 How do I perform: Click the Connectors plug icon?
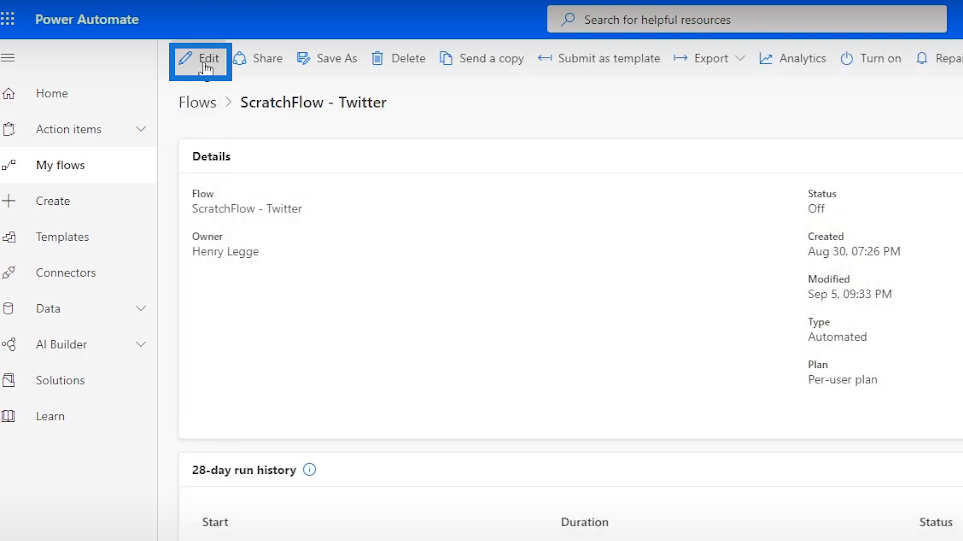[x=9, y=273]
